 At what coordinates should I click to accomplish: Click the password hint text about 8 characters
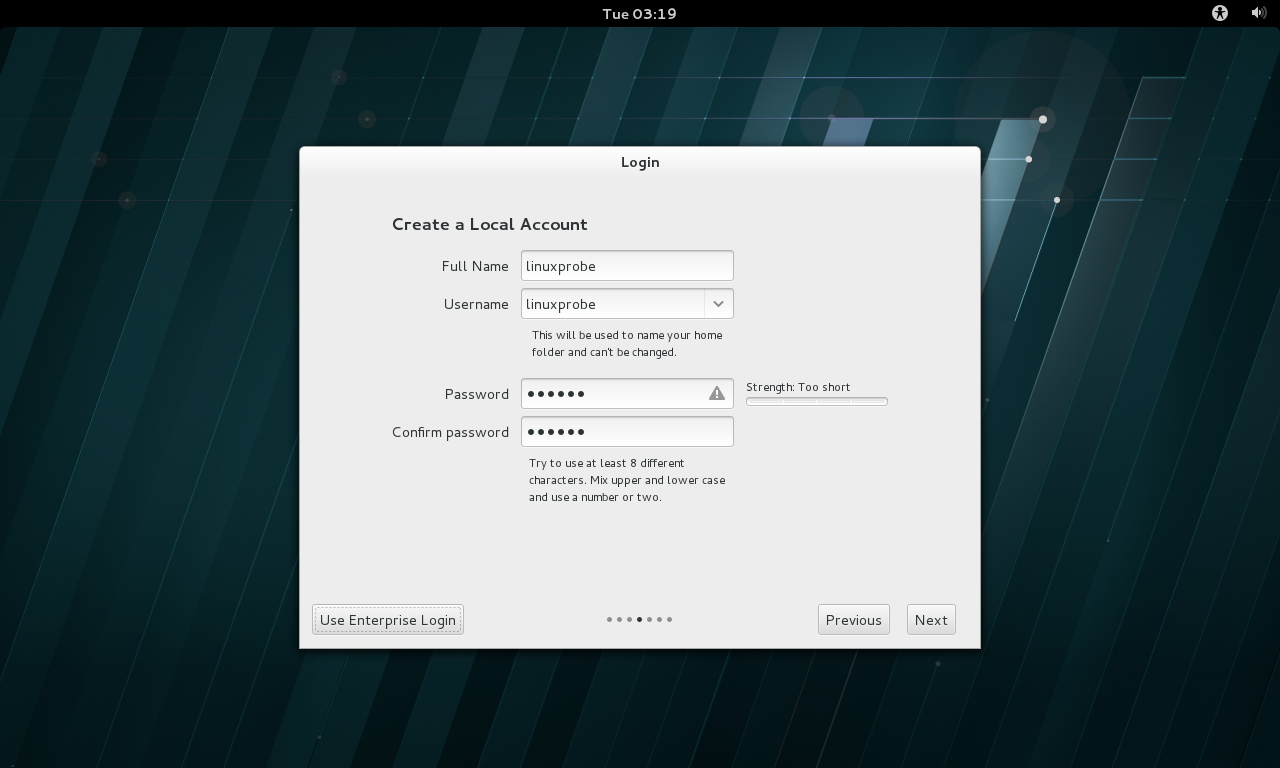(x=627, y=480)
